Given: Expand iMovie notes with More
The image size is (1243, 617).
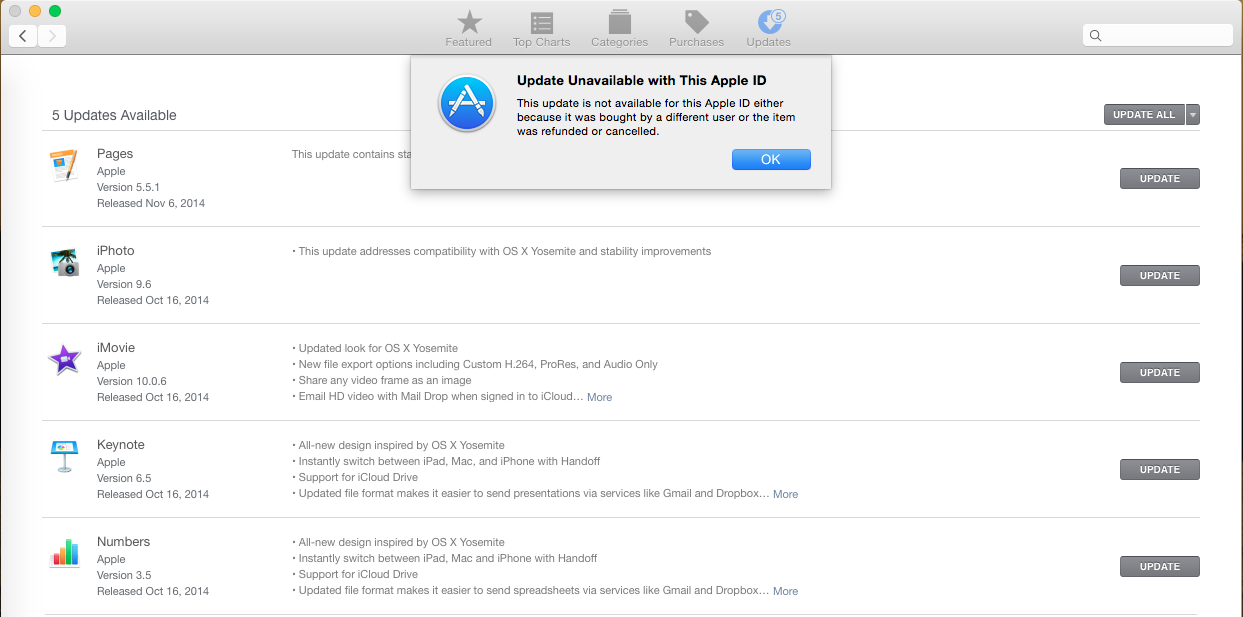Looking at the screenshot, I should click(599, 397).
